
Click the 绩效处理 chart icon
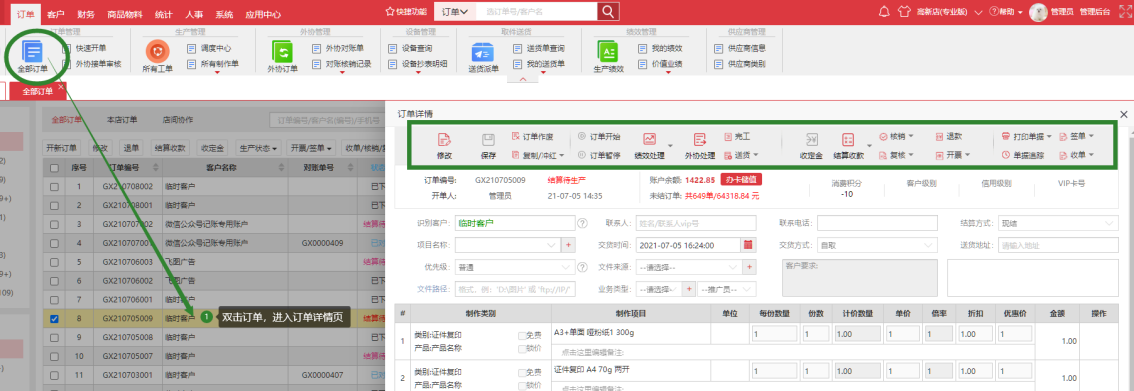point(649,140)
